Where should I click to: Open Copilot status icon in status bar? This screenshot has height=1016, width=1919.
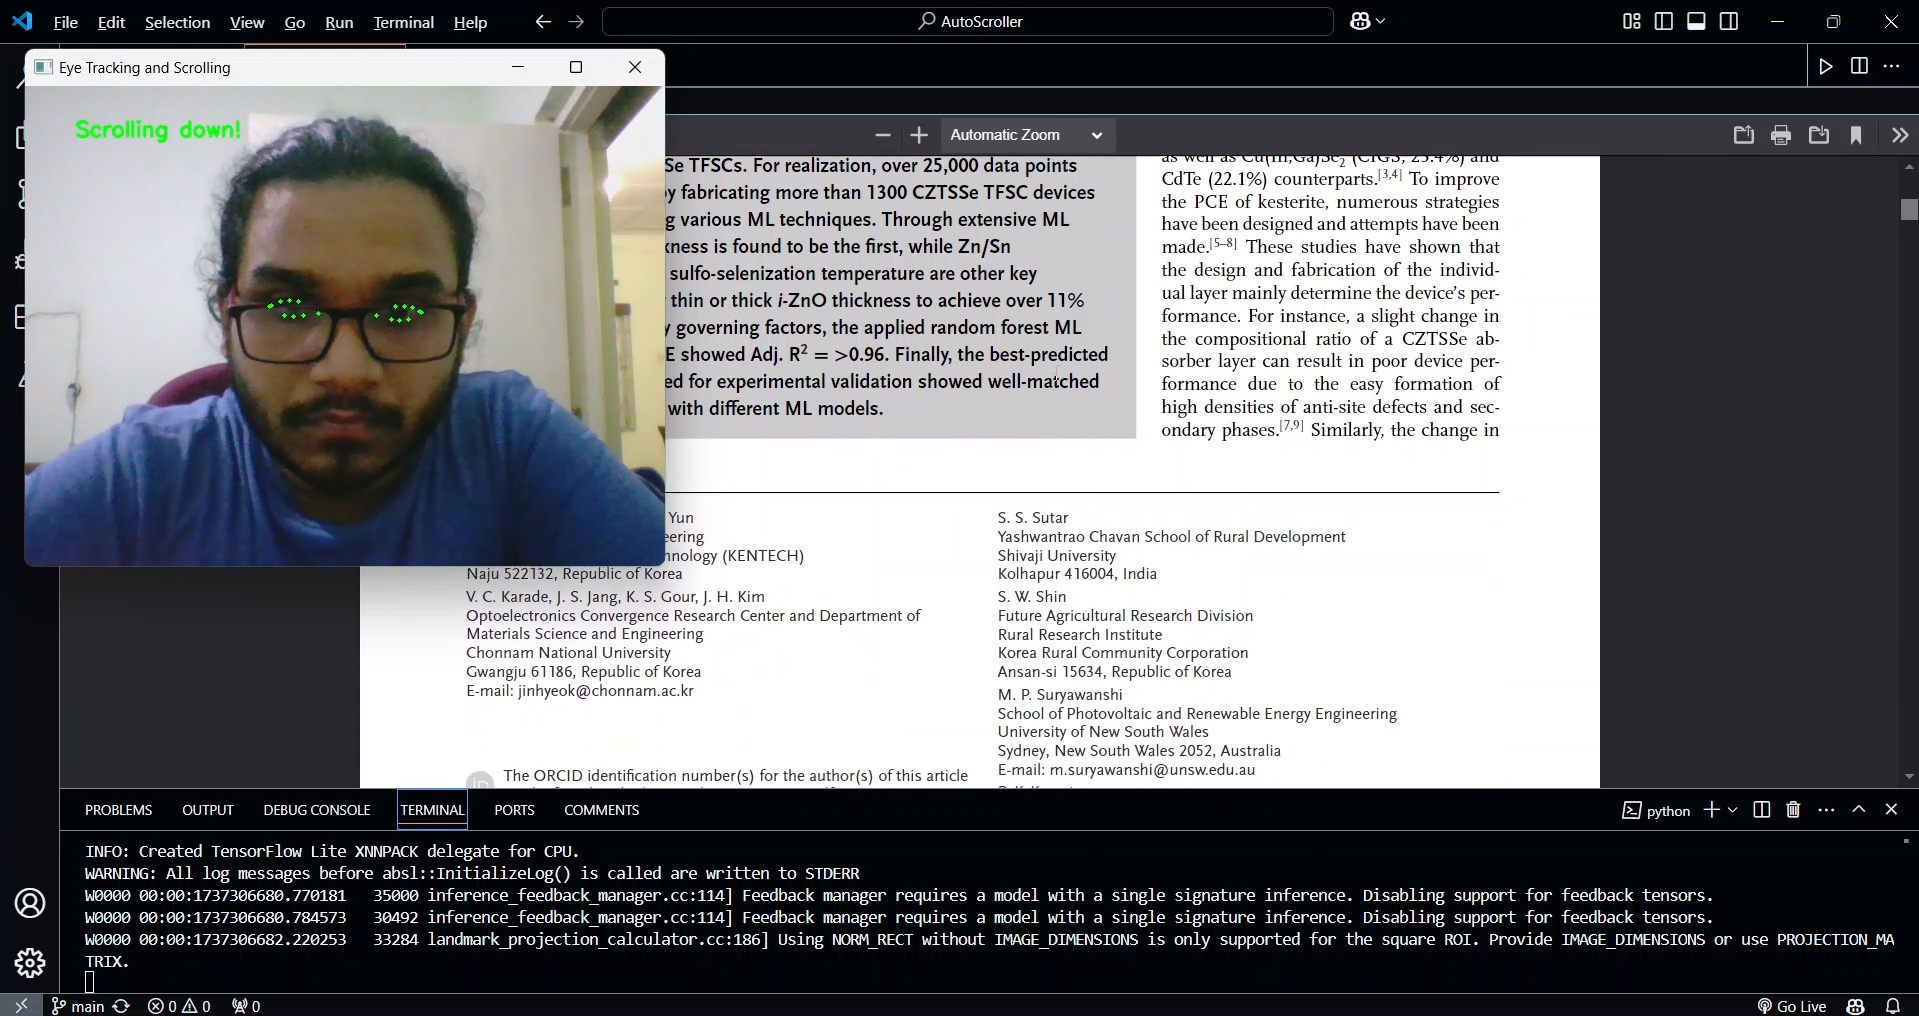coord(1856,1005)
